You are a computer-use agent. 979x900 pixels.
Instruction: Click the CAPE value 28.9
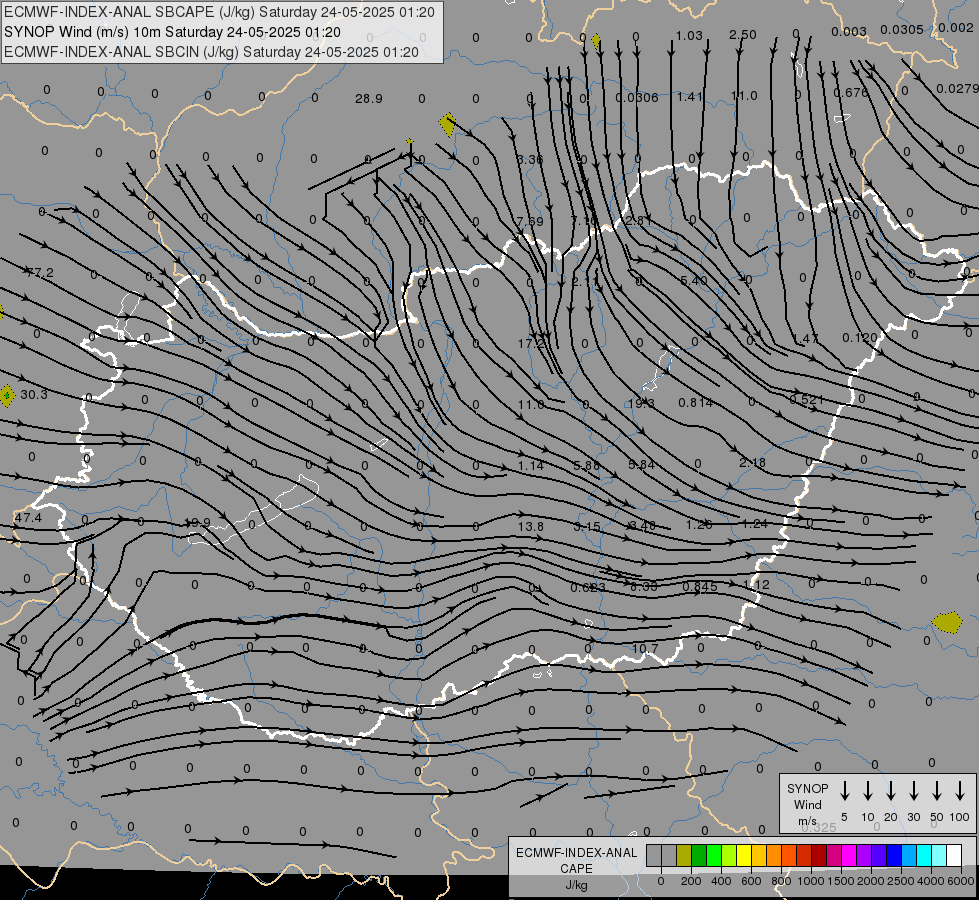(368, 99)
